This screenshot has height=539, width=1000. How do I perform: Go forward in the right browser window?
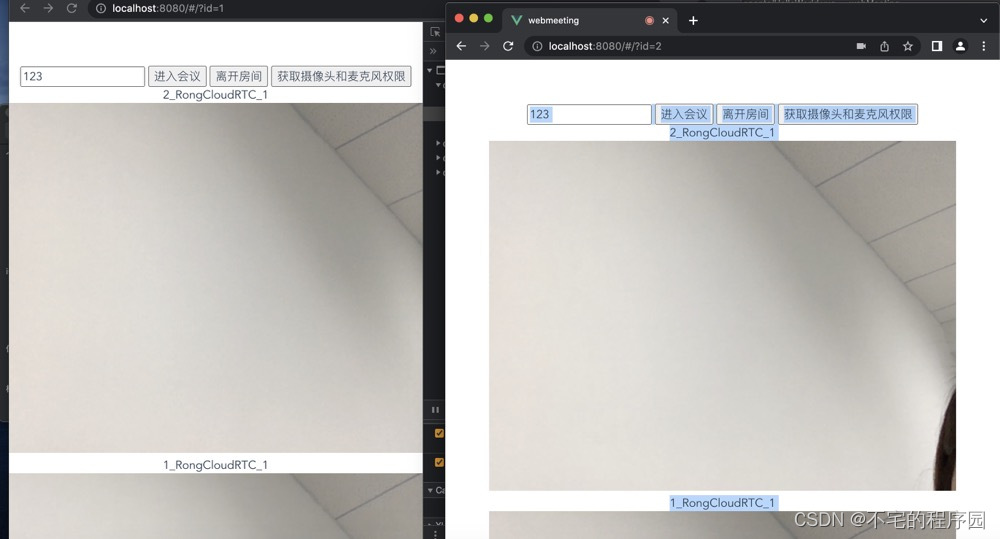485,46
